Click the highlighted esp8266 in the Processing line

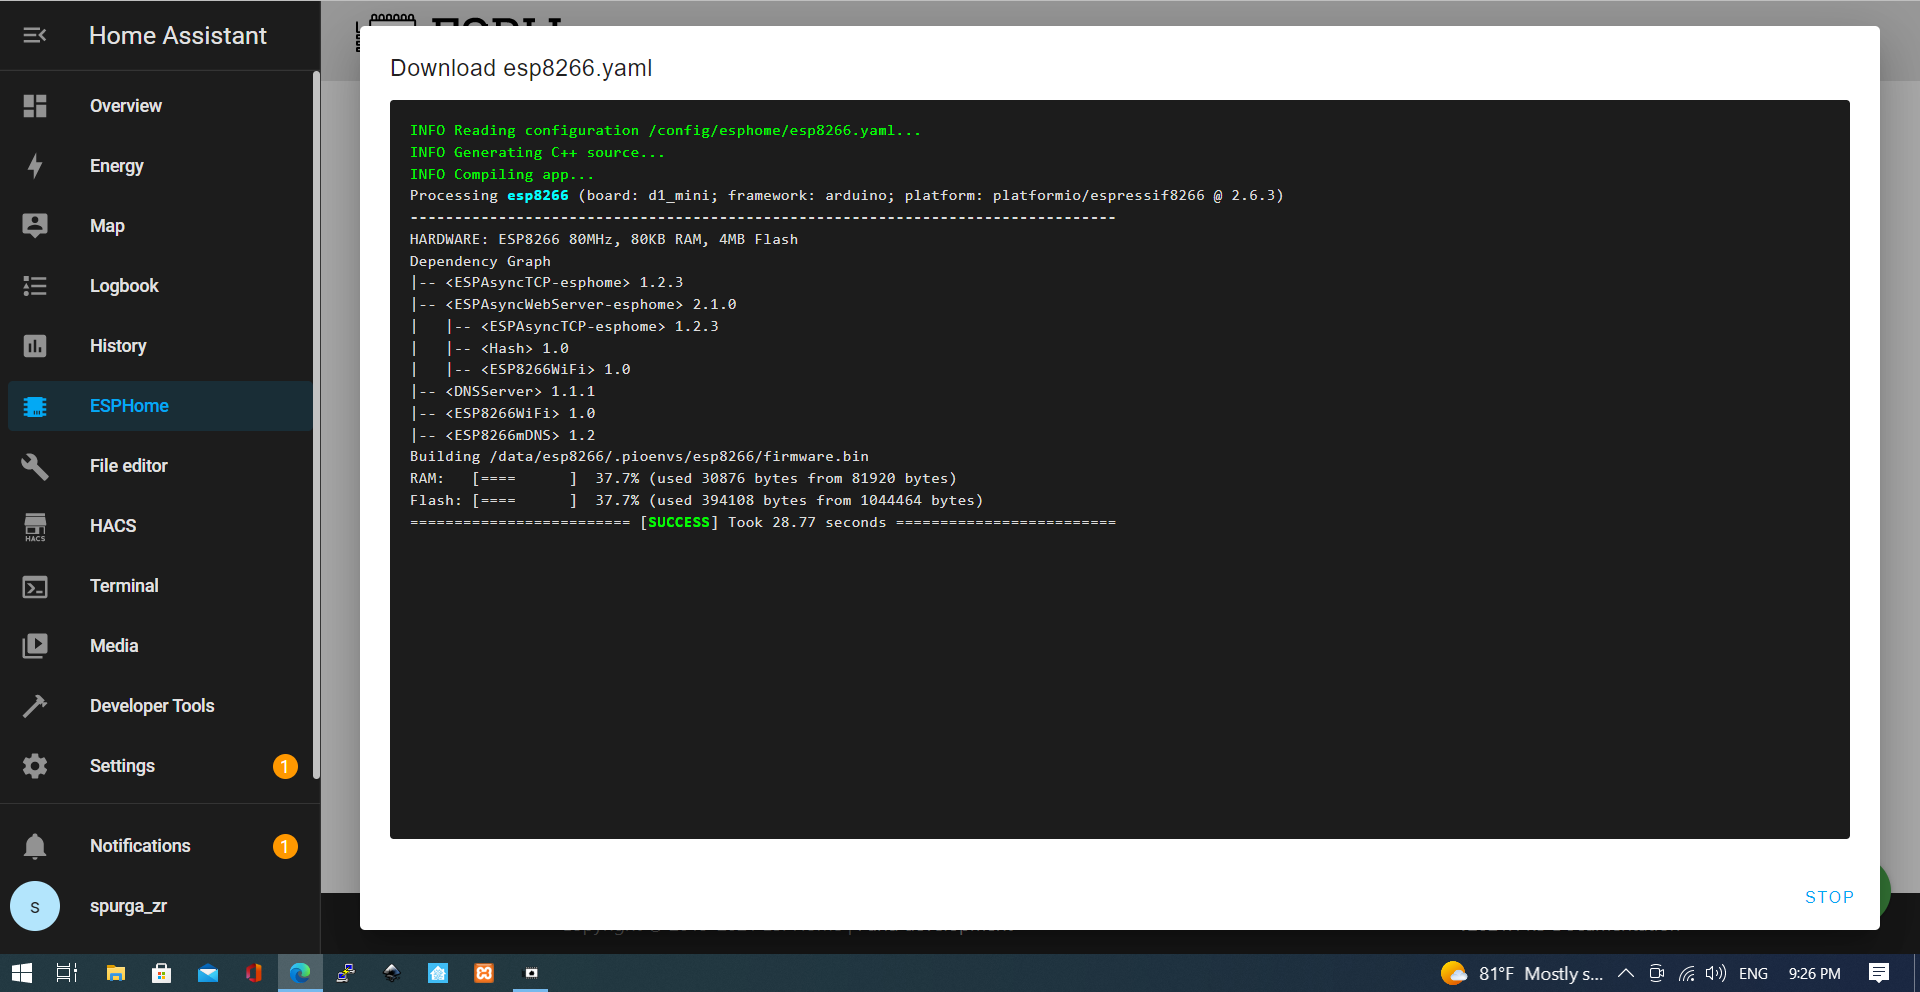click(x=537, y=195)
